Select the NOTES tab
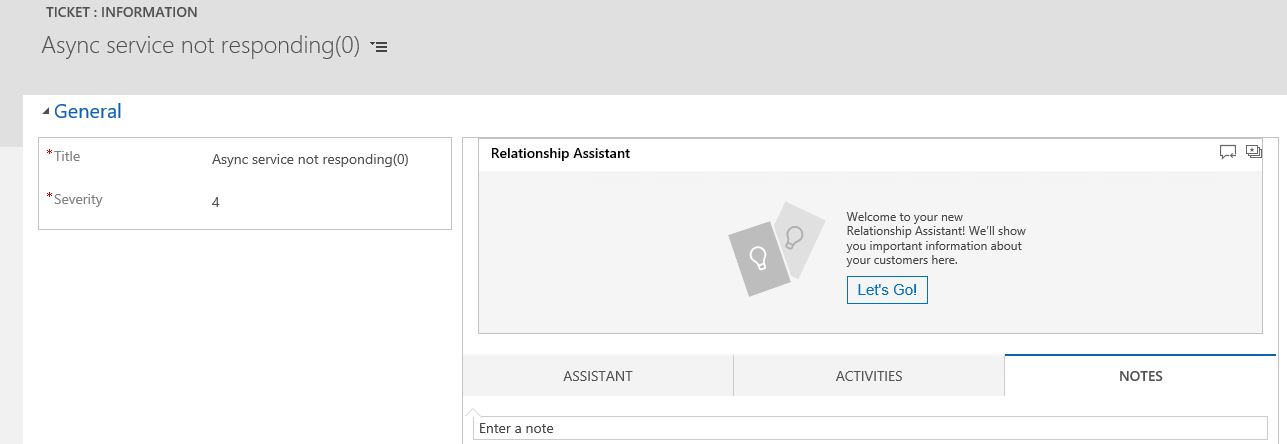The image size is (1287, 444). (x=1141, y=376)
